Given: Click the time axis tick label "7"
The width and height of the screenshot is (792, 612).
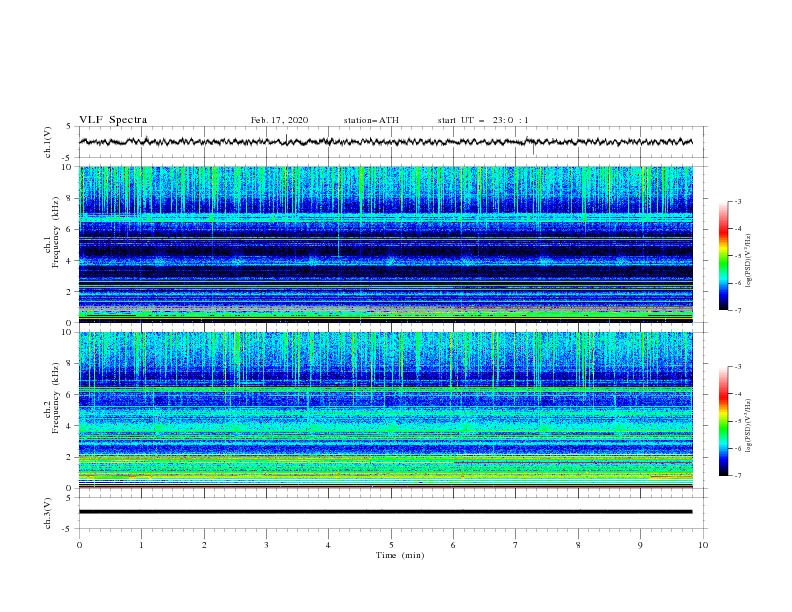Looking at the screenshot, I should 516,545.
